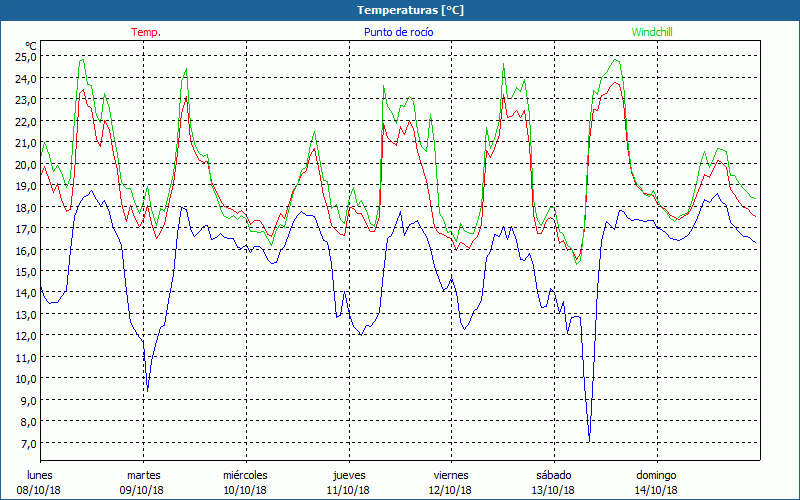This screenshot has width=800, height=500.
Task: Click the 'jueves' day label
Action: [x=349, y=475]
